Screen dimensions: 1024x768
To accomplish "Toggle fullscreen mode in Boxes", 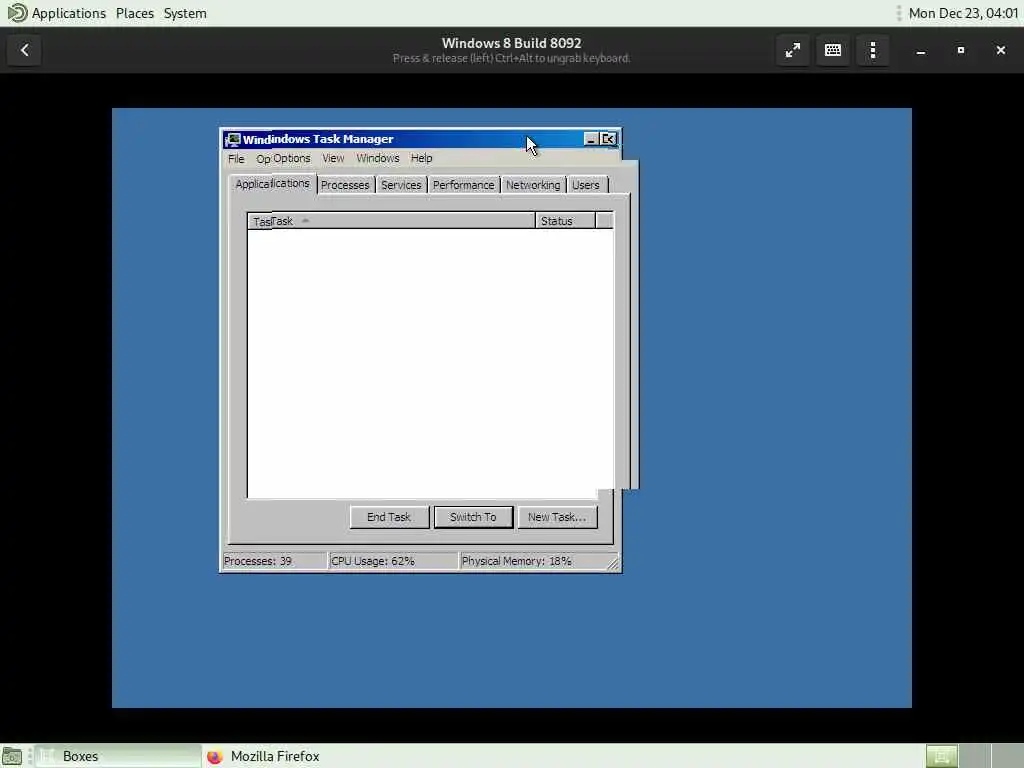I will pyautogui.click(x=793, y=50).
